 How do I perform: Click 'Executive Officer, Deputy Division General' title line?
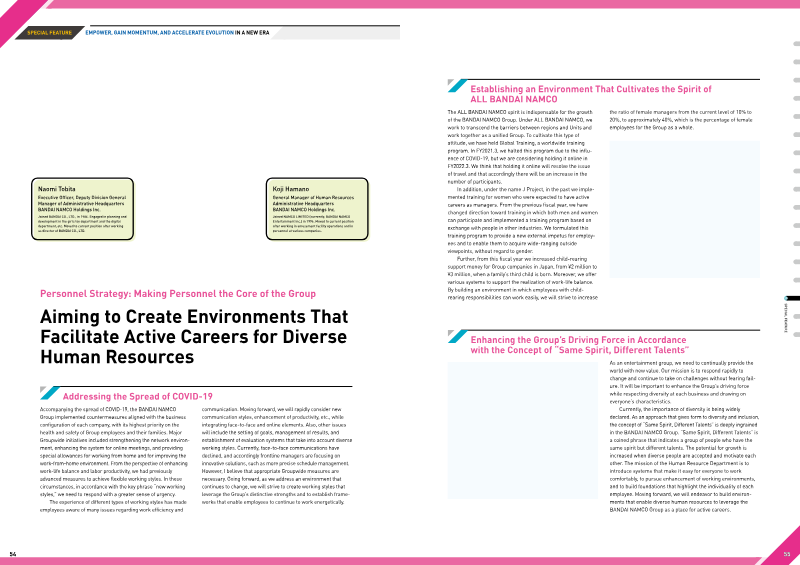[82, 198]
